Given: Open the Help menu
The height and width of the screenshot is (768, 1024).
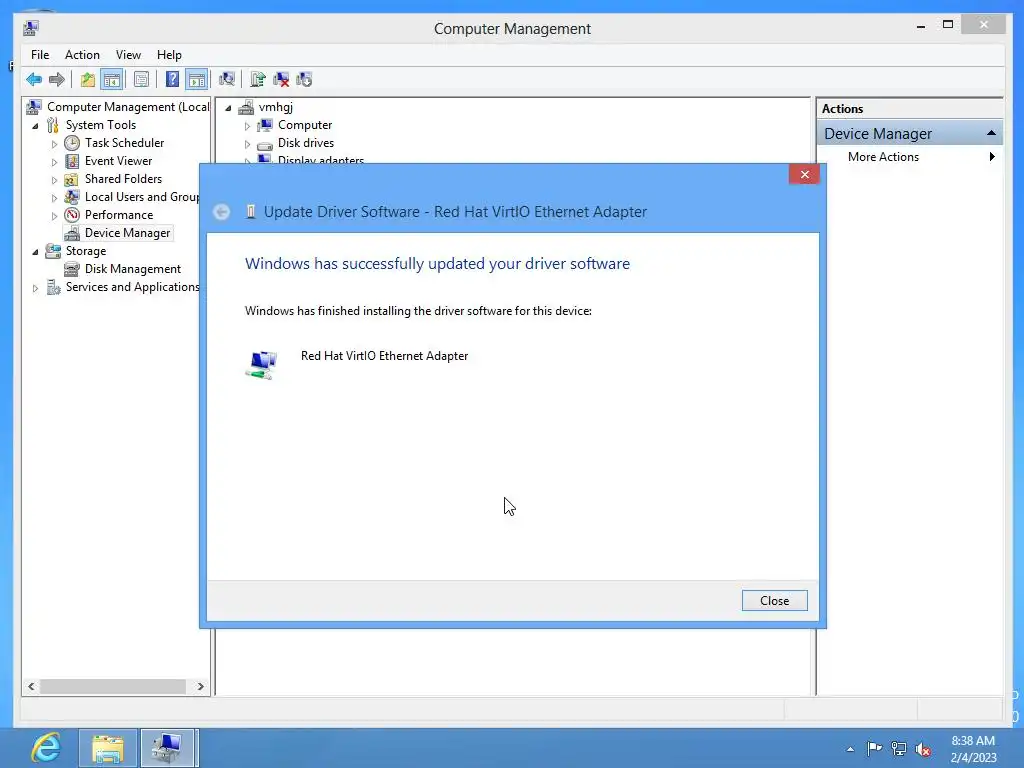Looking at the screenshot, I should tap(169, 55).
